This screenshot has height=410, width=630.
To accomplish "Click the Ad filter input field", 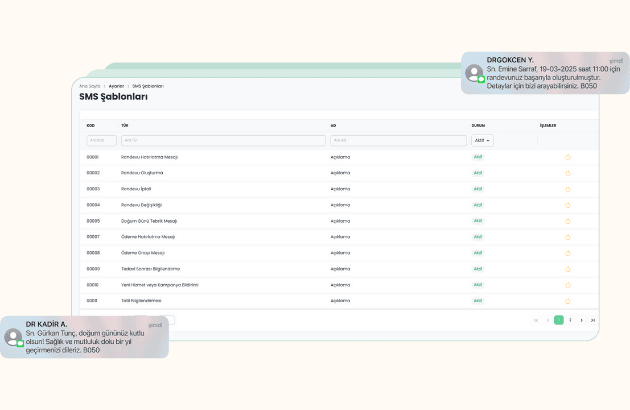I will click(x=398, y=141).
